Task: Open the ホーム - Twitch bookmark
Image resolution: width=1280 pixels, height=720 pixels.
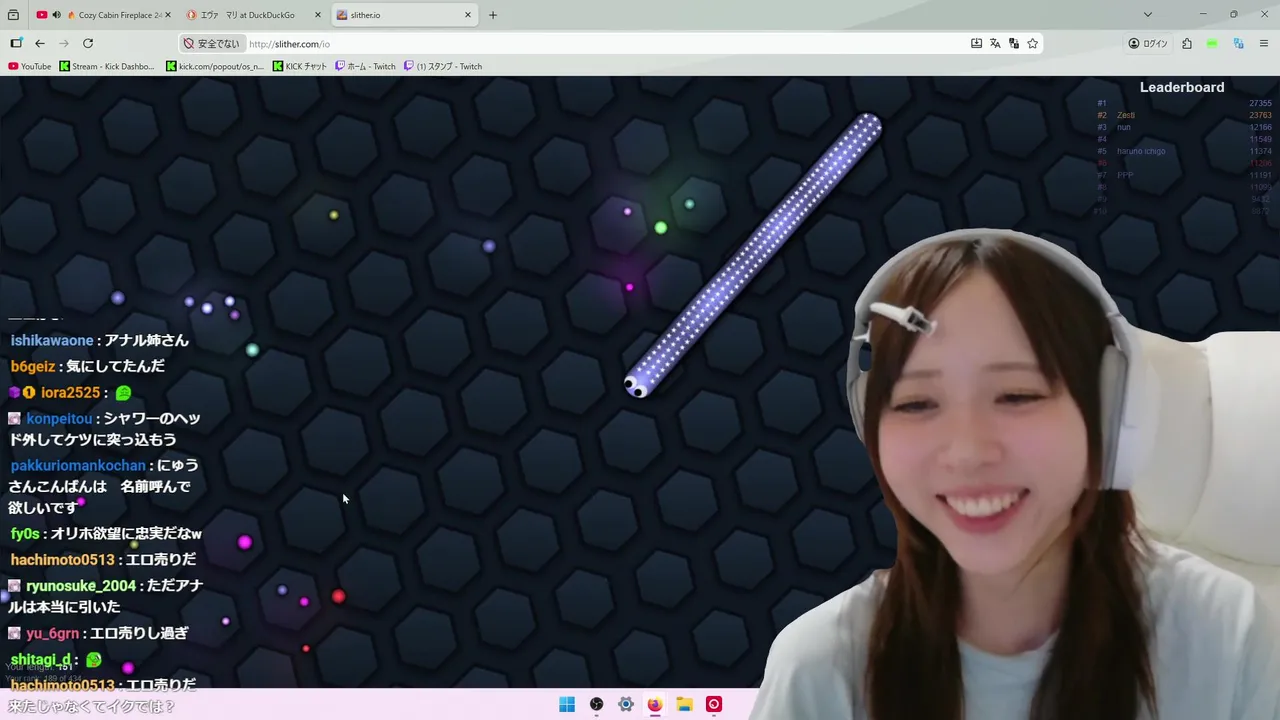Action: (365, 66)
